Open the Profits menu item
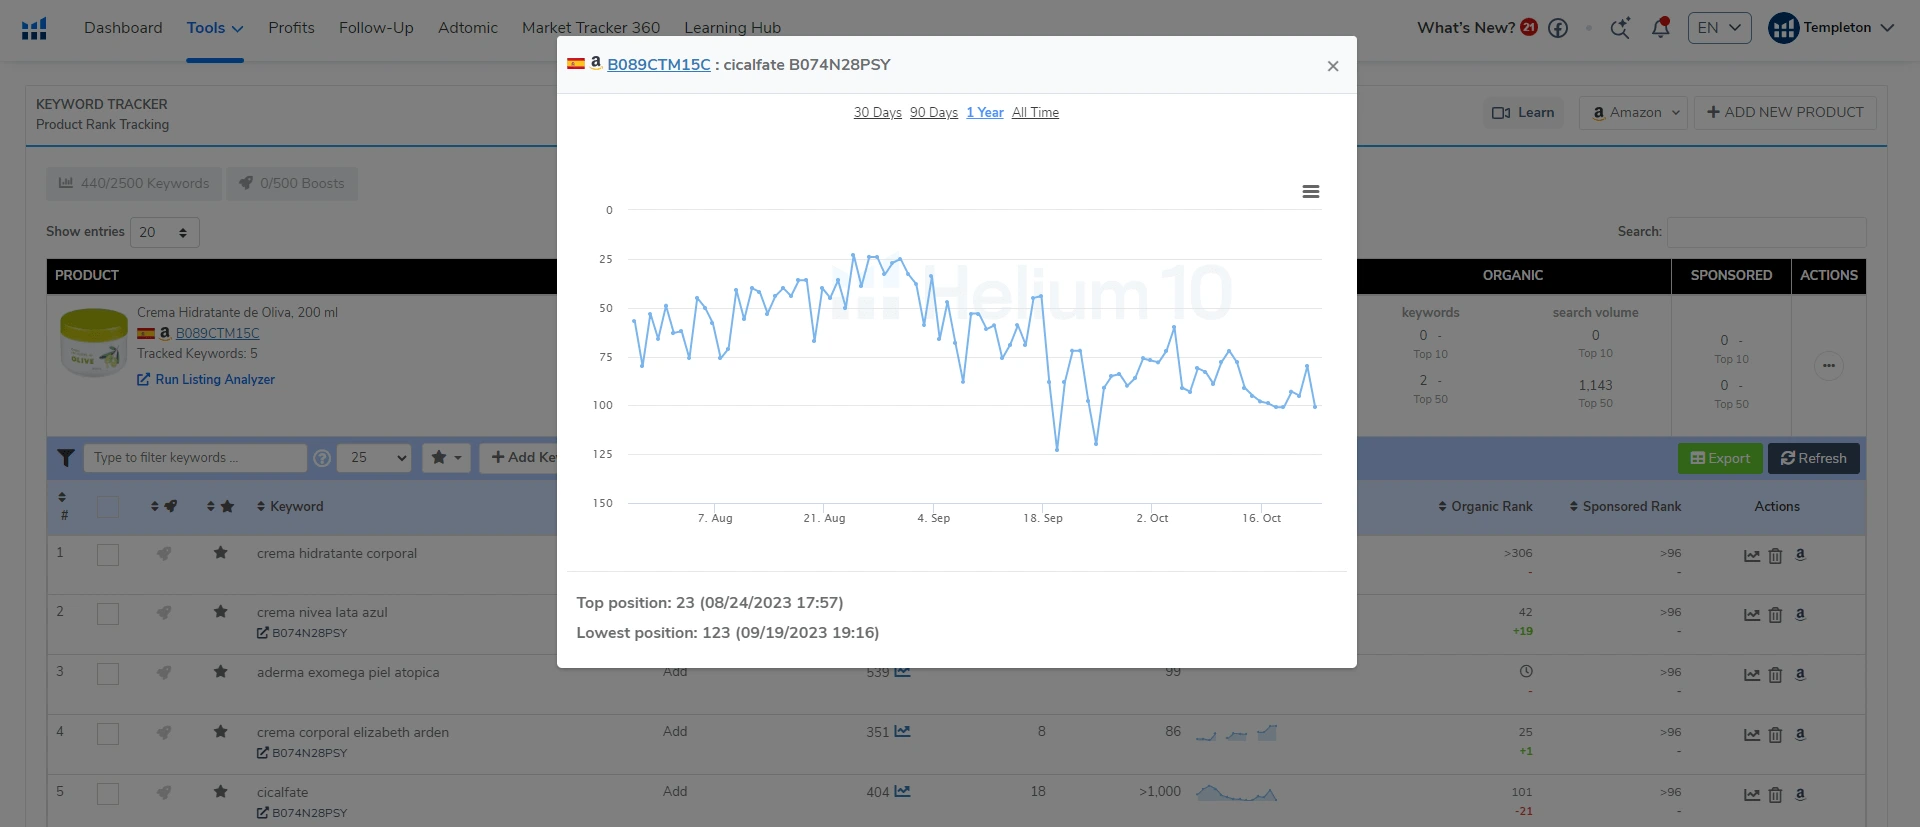Viewport: 1920px width, 827px height. click(x=291, y=28)
